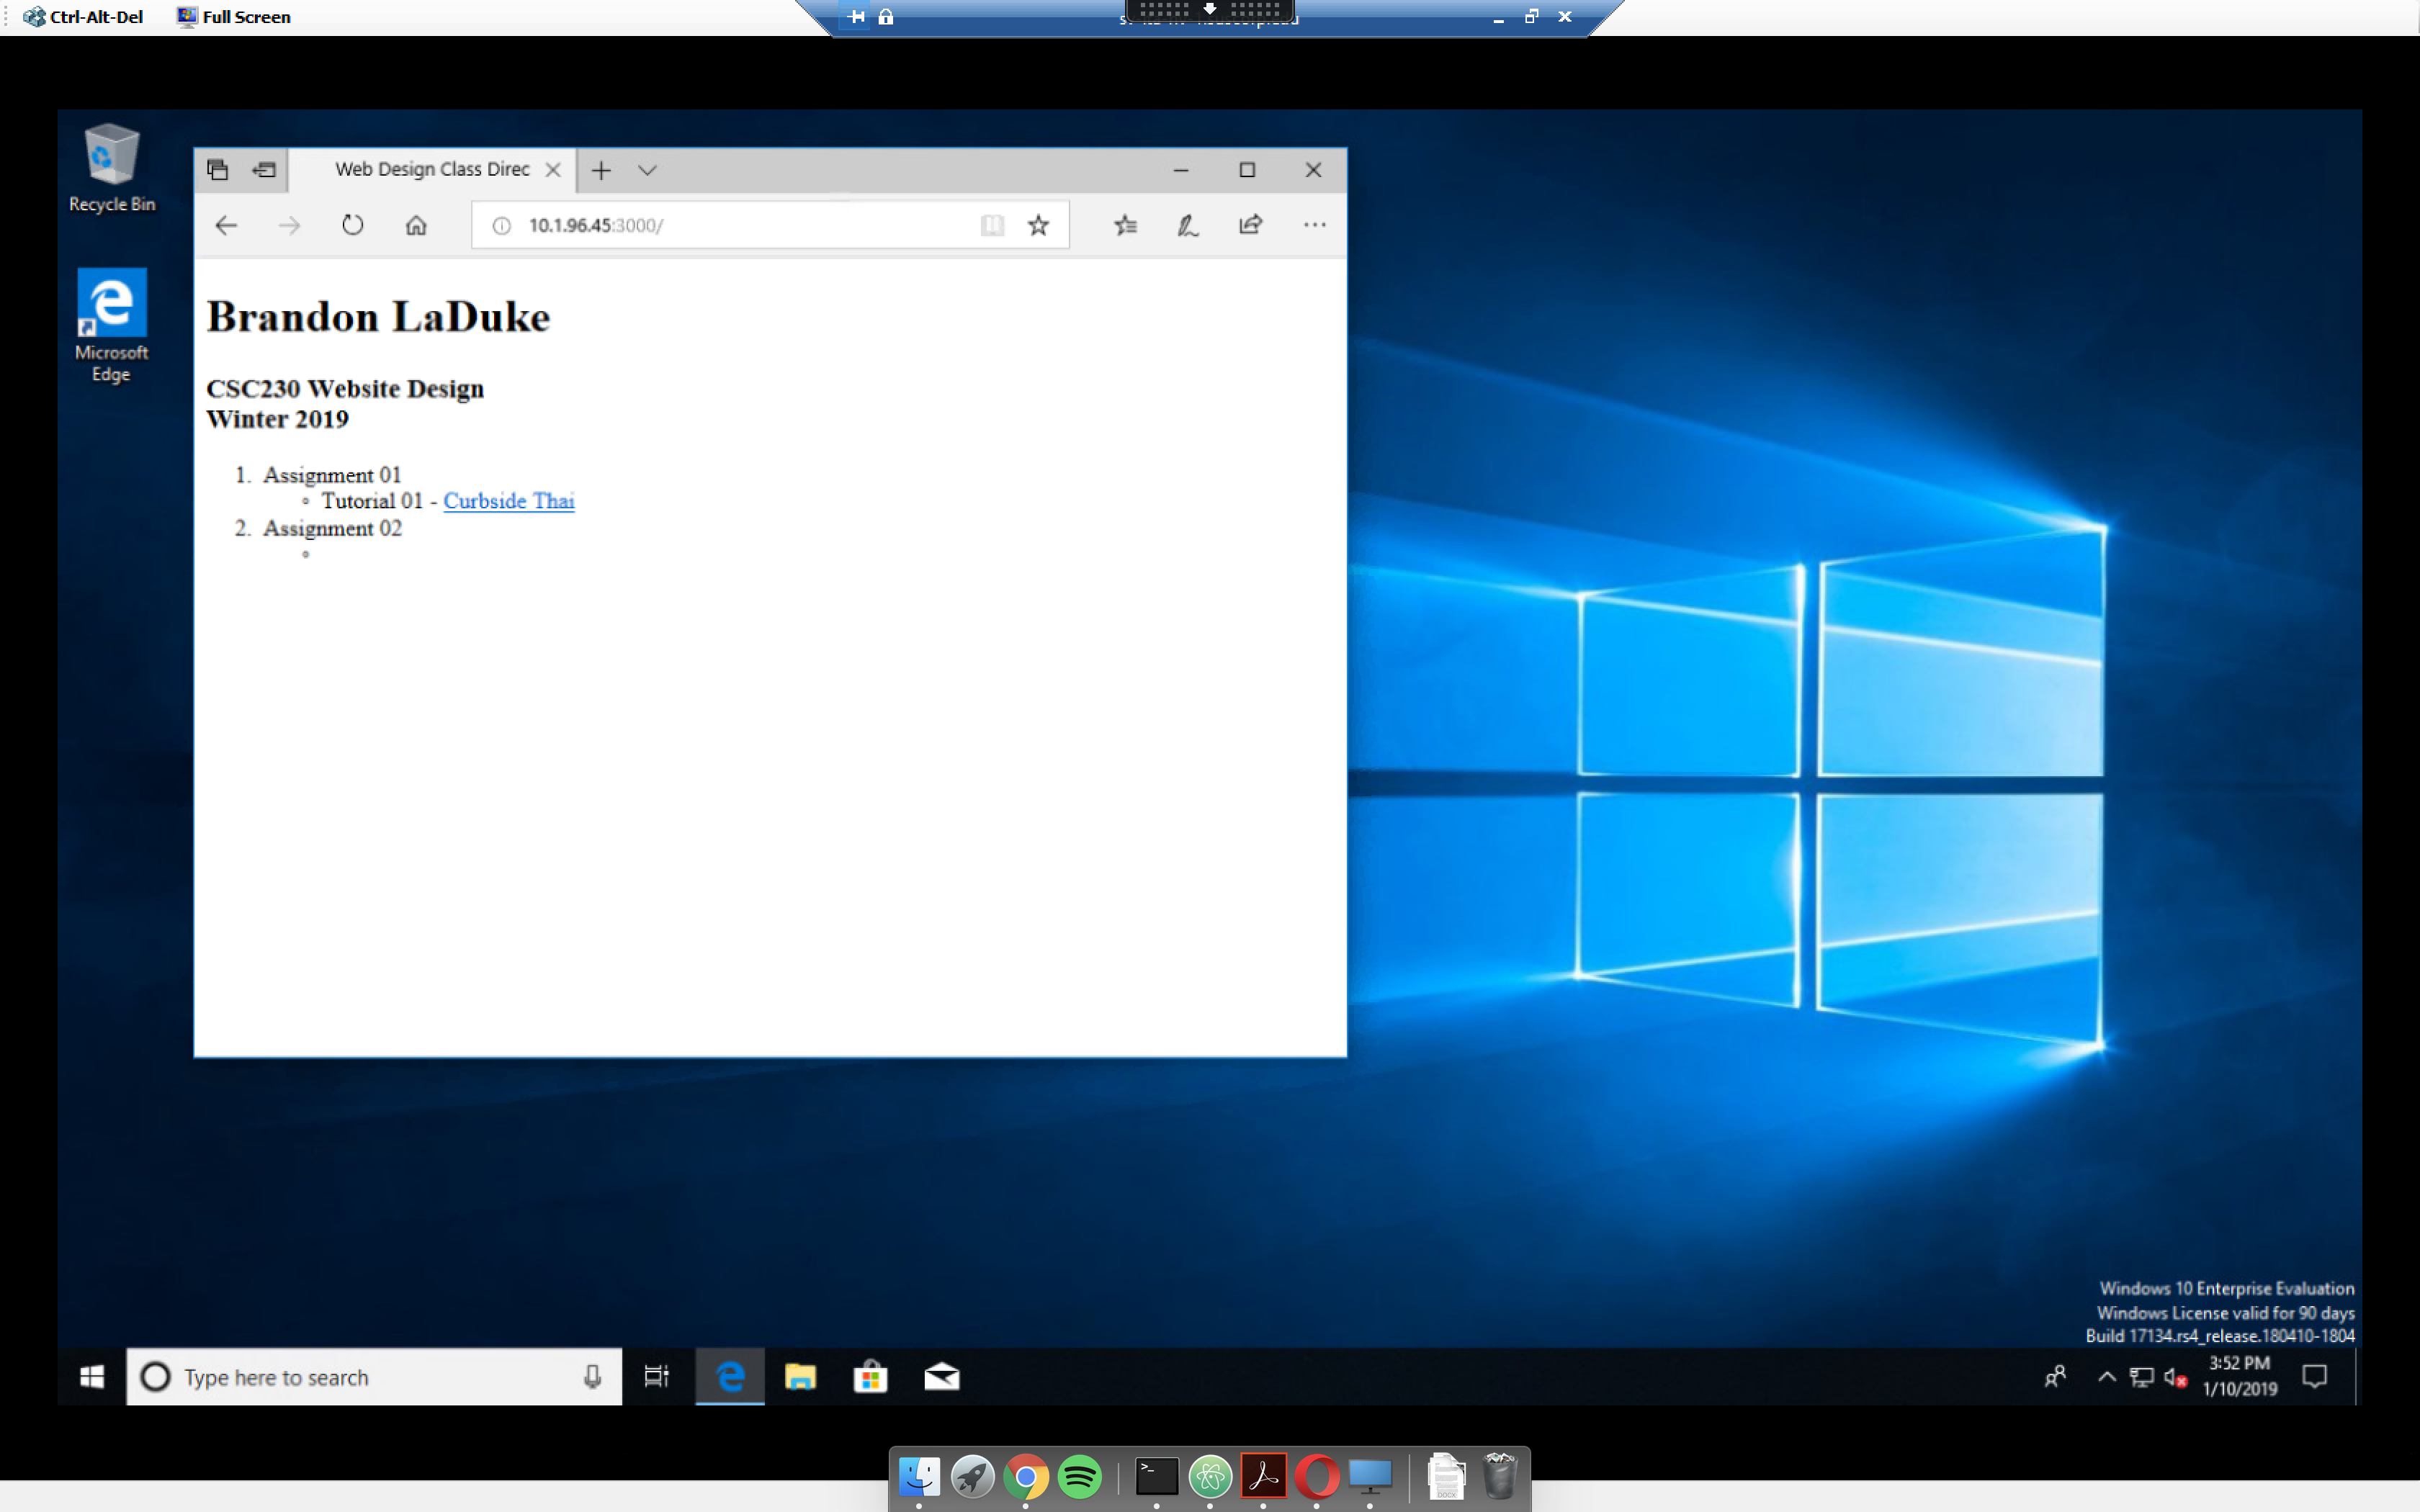Toggle the Full Screen viewer option
Screen dimensions: 2420x1512
coord(234,16)
